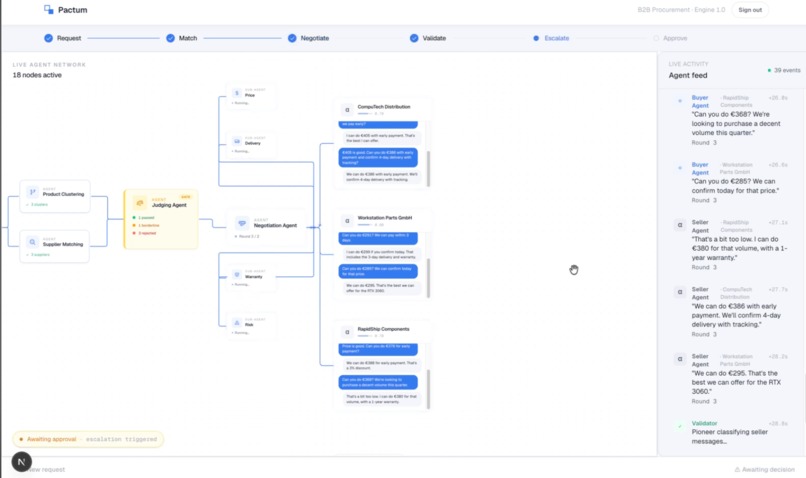This screenshot has width=806, height=478.
Task: Select the Approve step in the progress bar
Action: pos(670,38)
